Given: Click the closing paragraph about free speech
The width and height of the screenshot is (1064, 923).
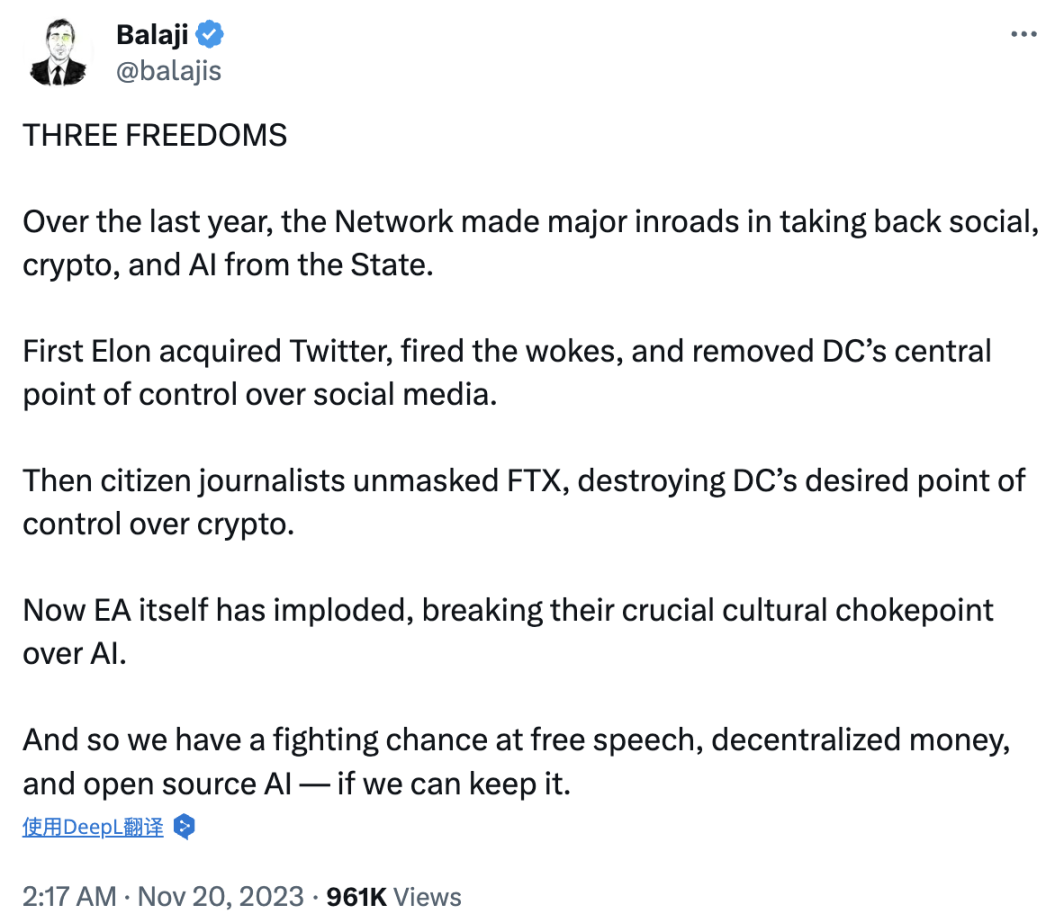Looking at the screenshot, I should pyautogui.click(x=516, y=761).
